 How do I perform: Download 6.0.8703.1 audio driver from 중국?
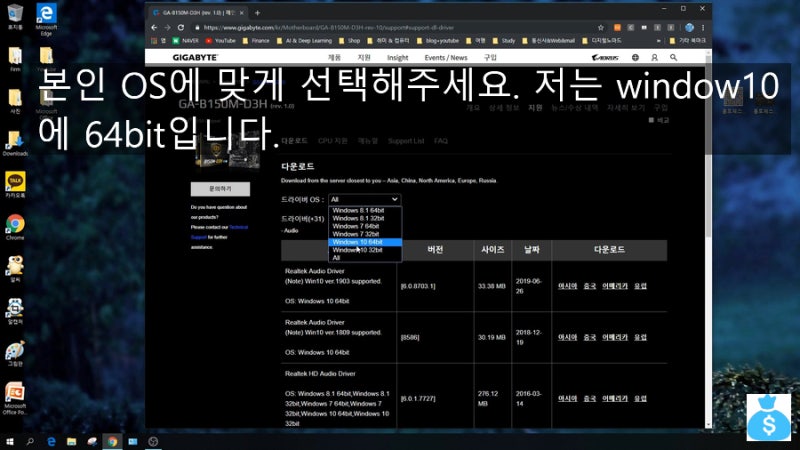click(x=590, y=286)
